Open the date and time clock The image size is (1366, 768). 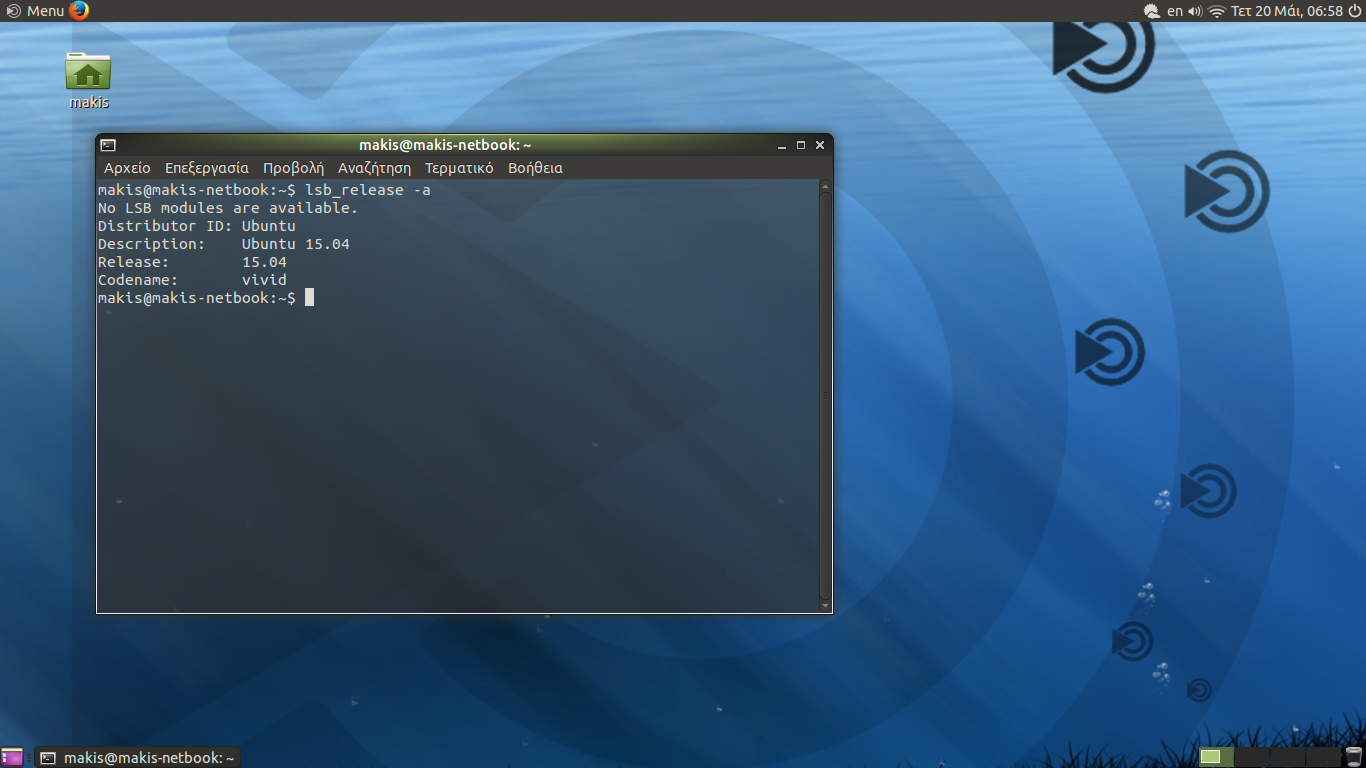1286,11
